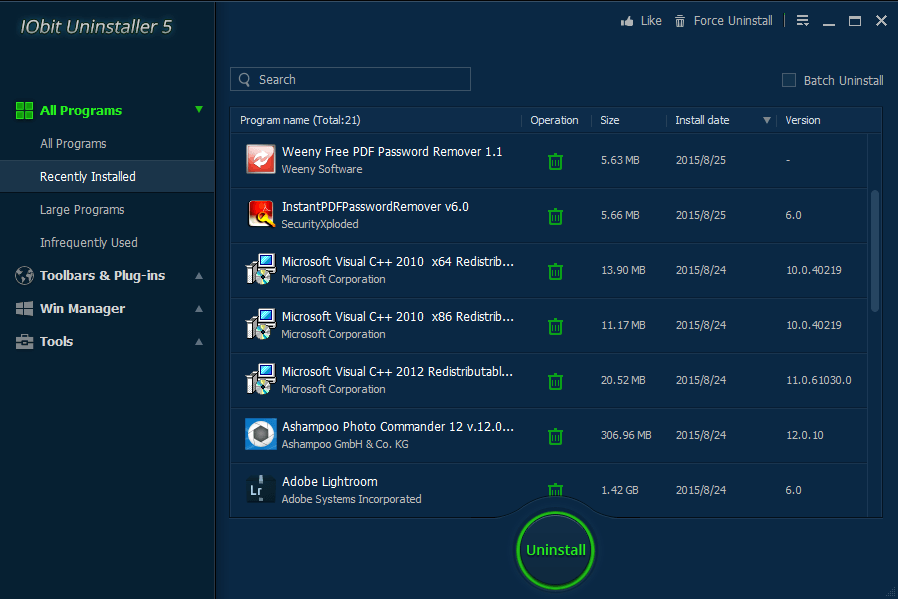This screenshot has width=898, height=599.
Task: Click the Visual C++ 2010 x64 installer icon
Action: 261,269
